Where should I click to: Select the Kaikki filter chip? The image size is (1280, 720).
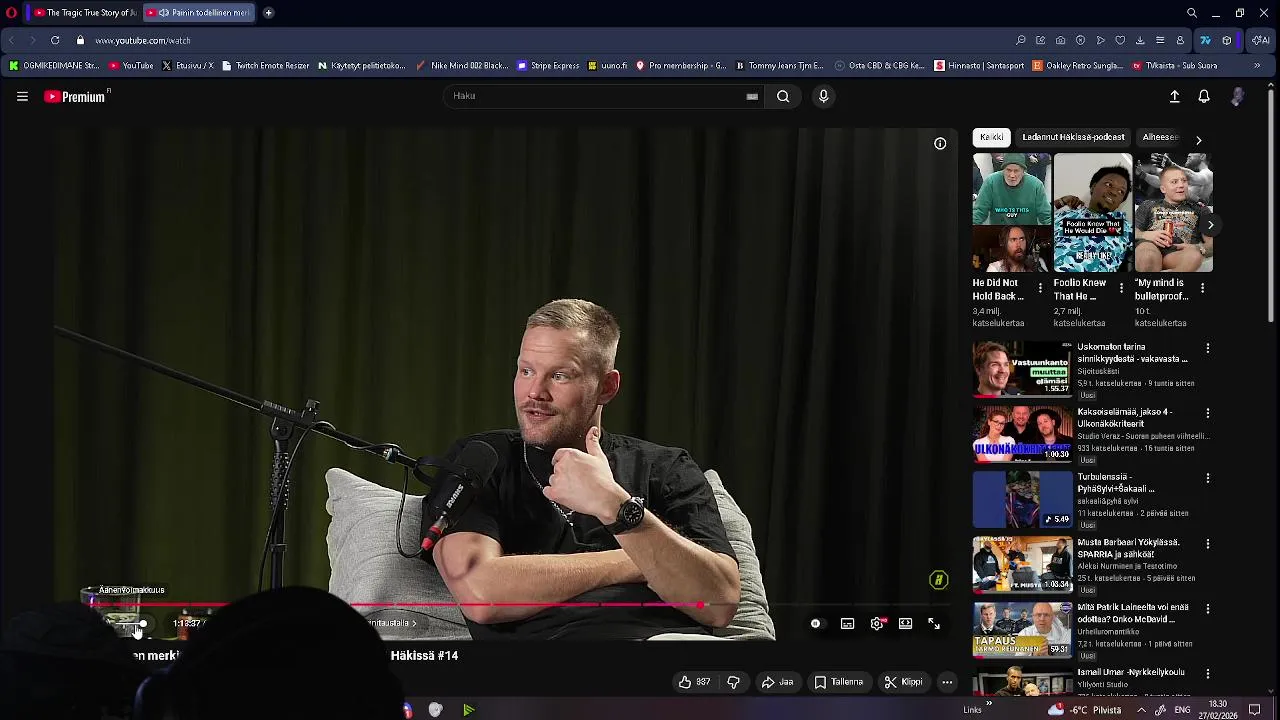point(991,137)
